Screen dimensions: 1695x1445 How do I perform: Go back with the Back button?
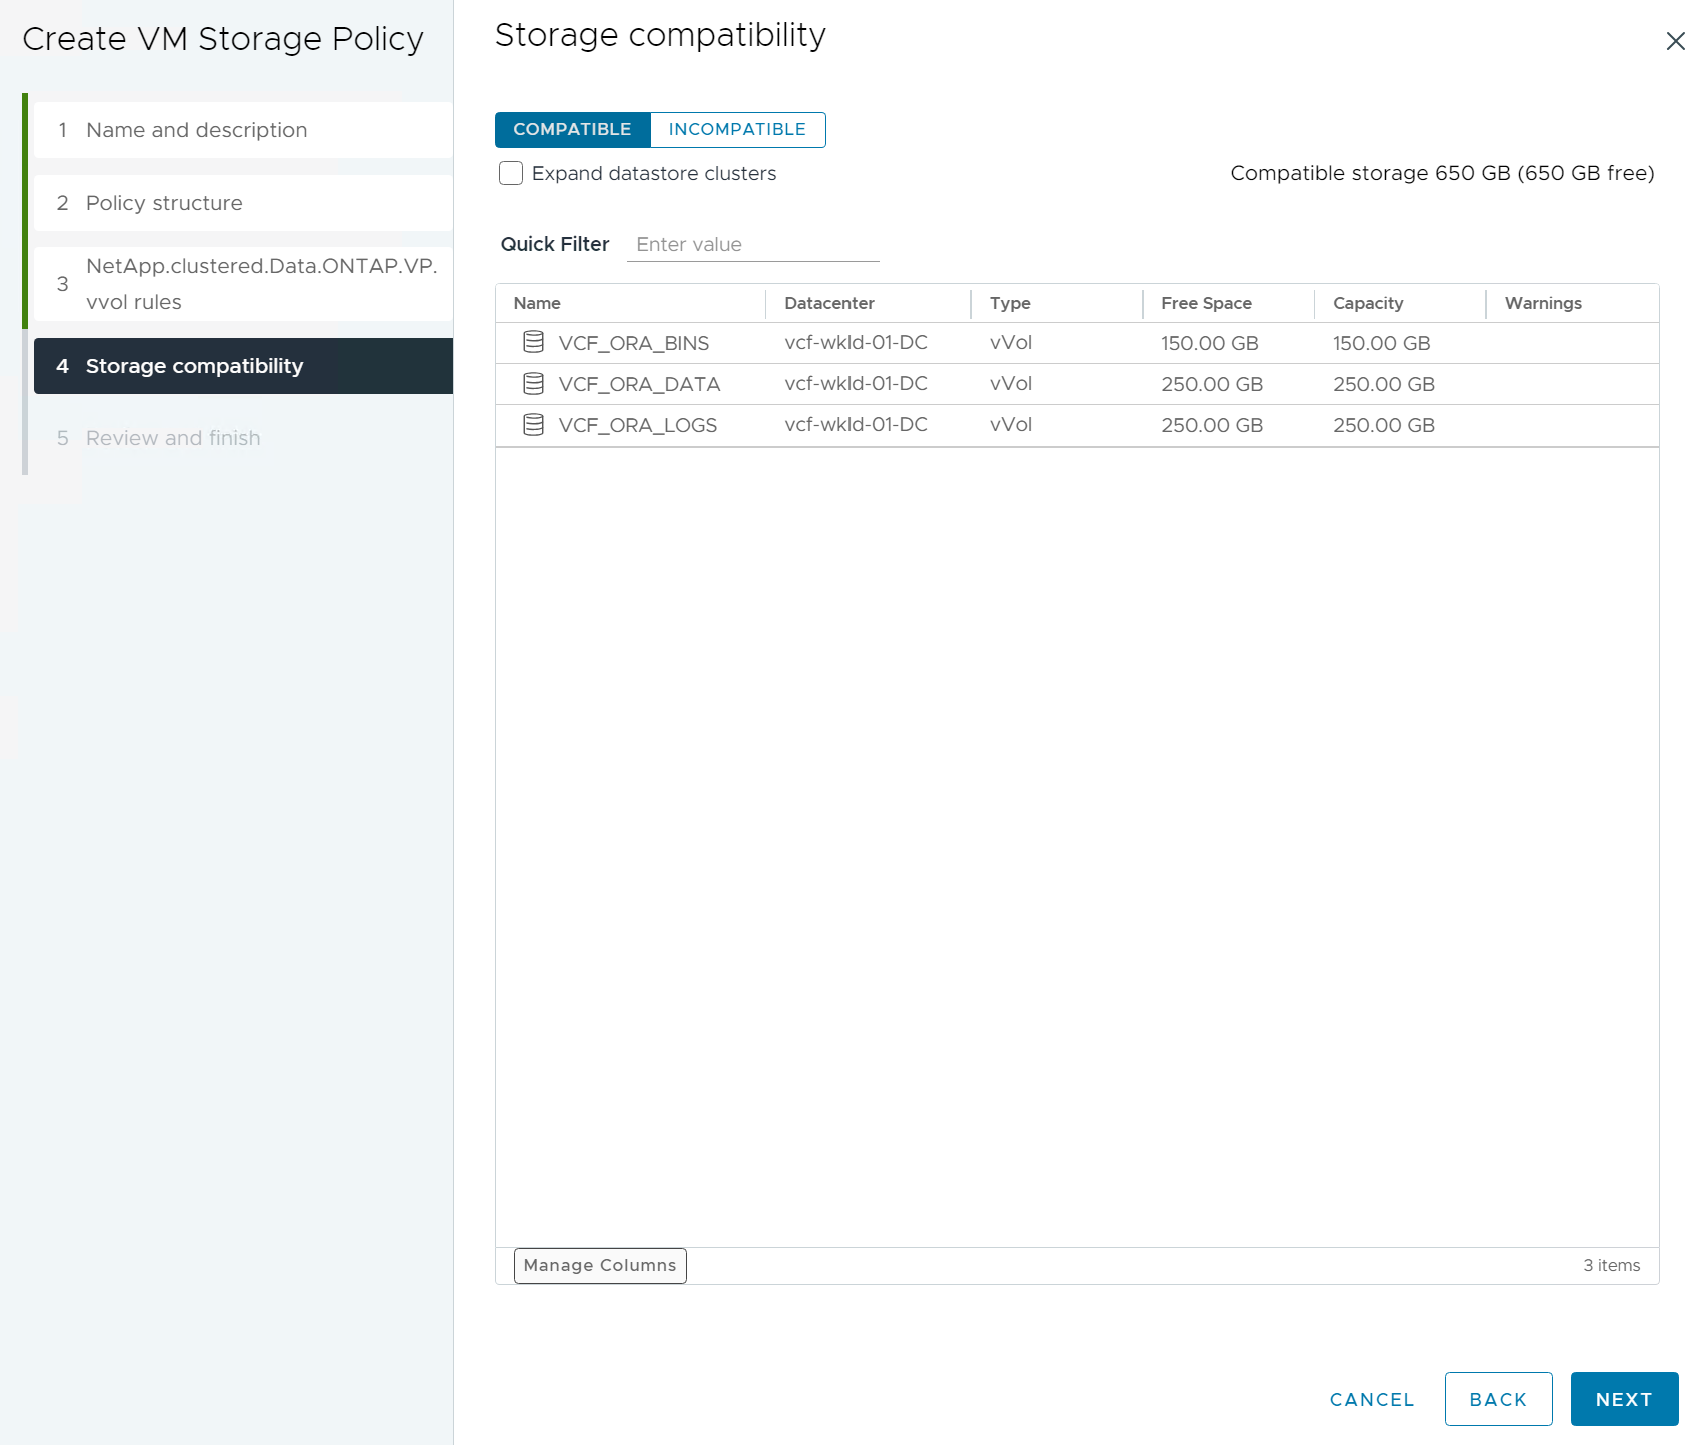pos(1497,1399)
